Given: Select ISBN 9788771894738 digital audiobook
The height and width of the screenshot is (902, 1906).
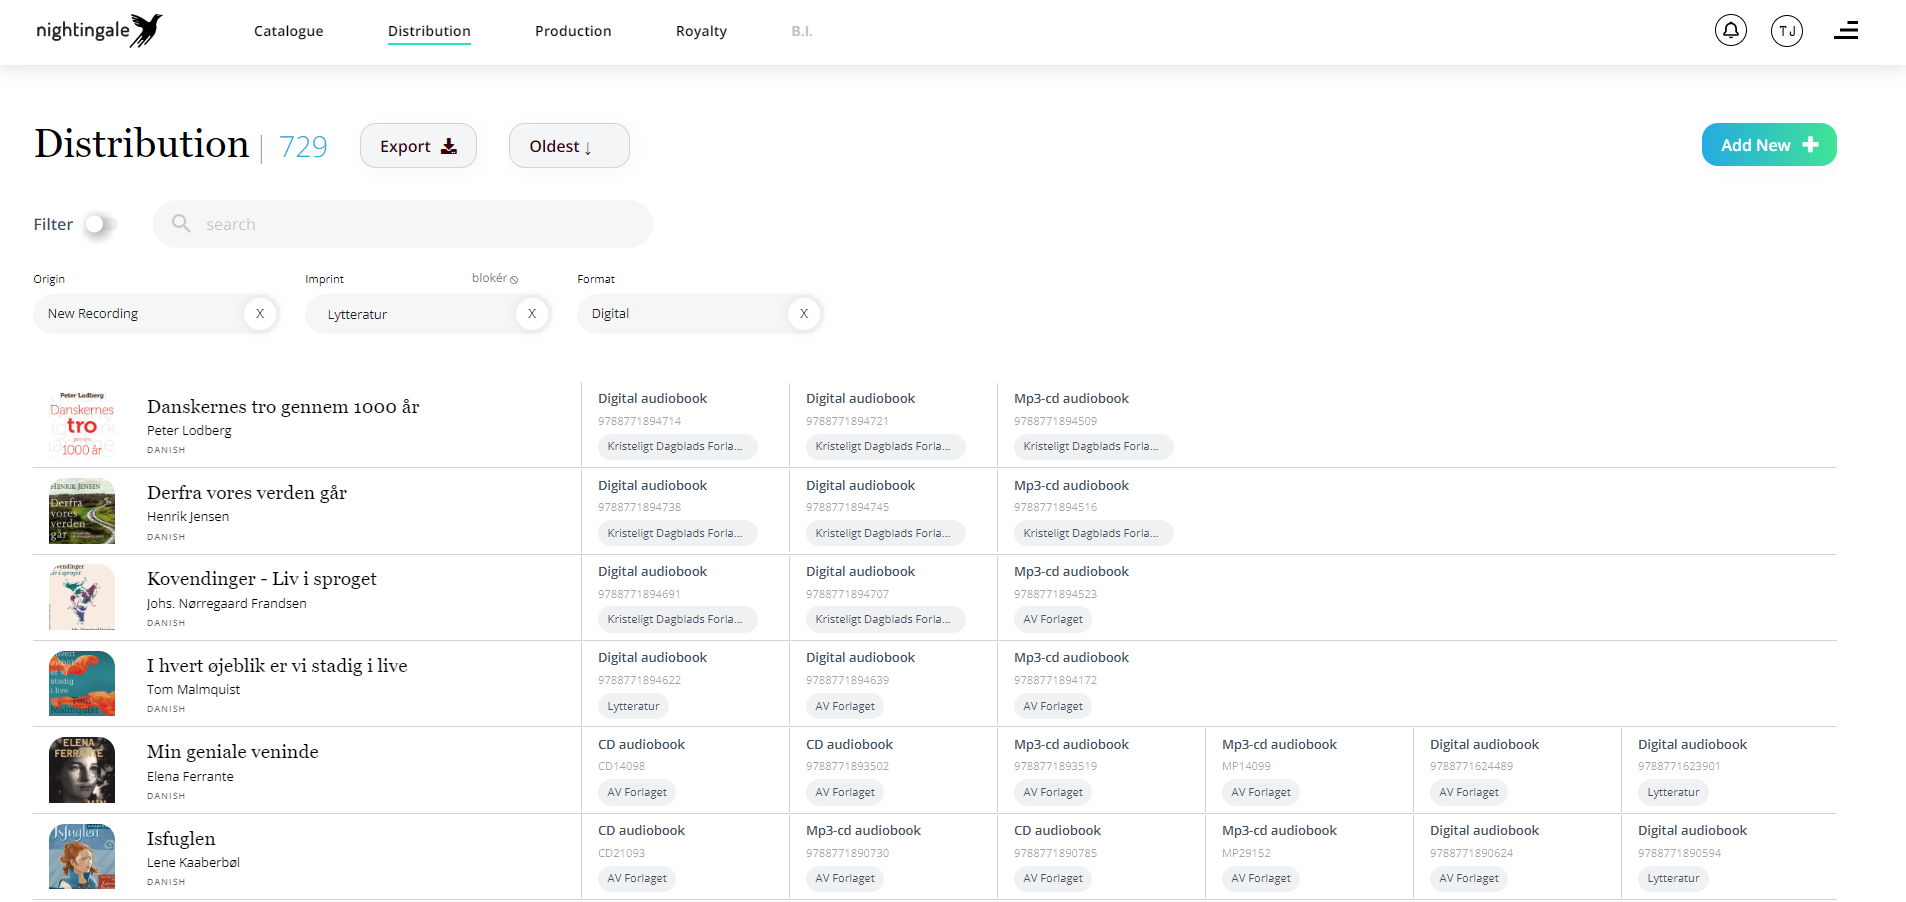Looking at the screenshot, I should (x=640, y=507).
